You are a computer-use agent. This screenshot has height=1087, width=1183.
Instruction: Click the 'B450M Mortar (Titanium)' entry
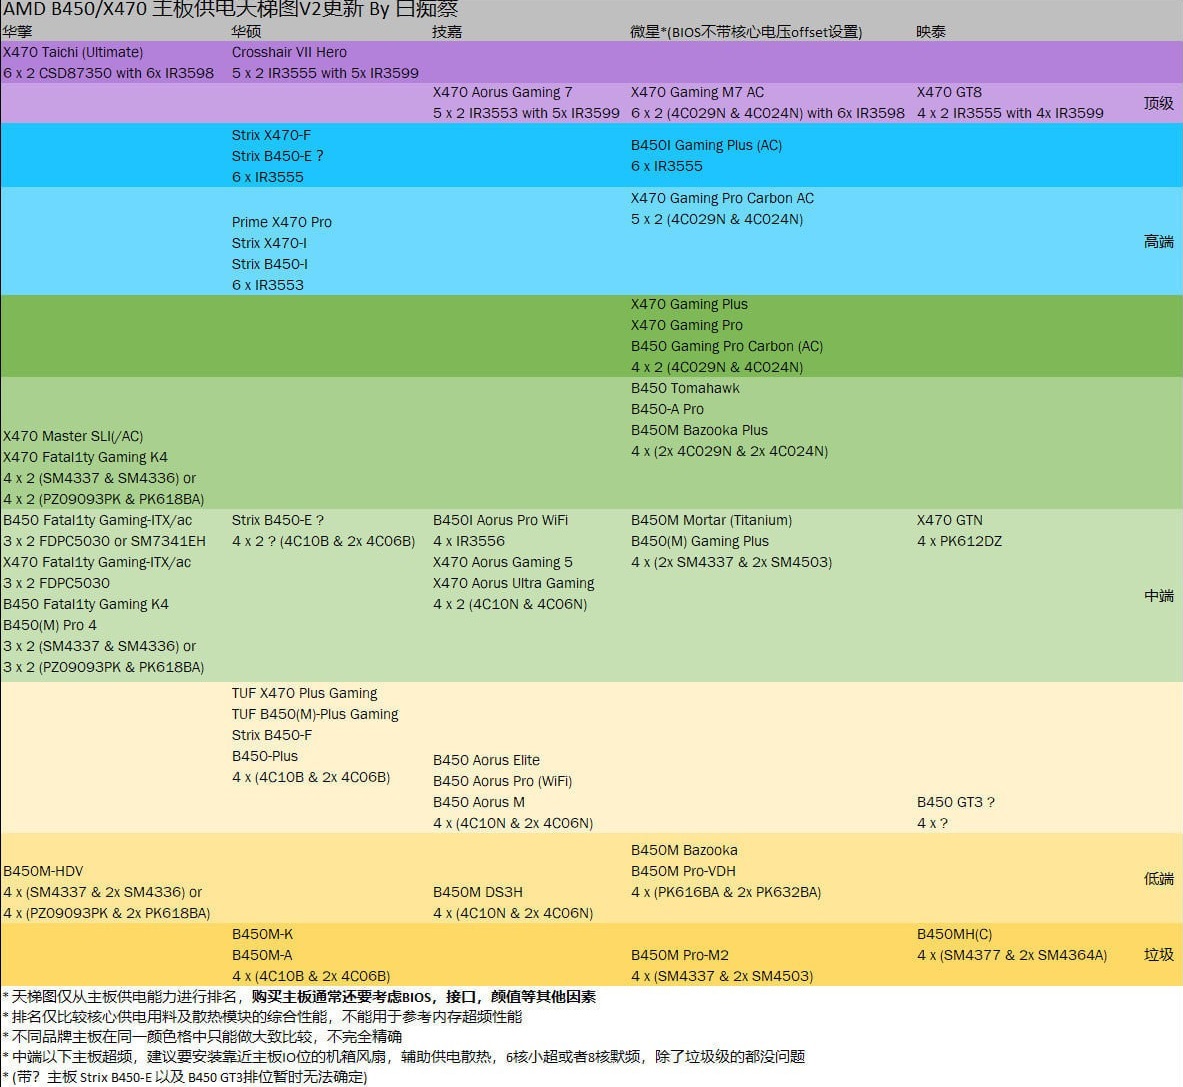coord(711,520)
